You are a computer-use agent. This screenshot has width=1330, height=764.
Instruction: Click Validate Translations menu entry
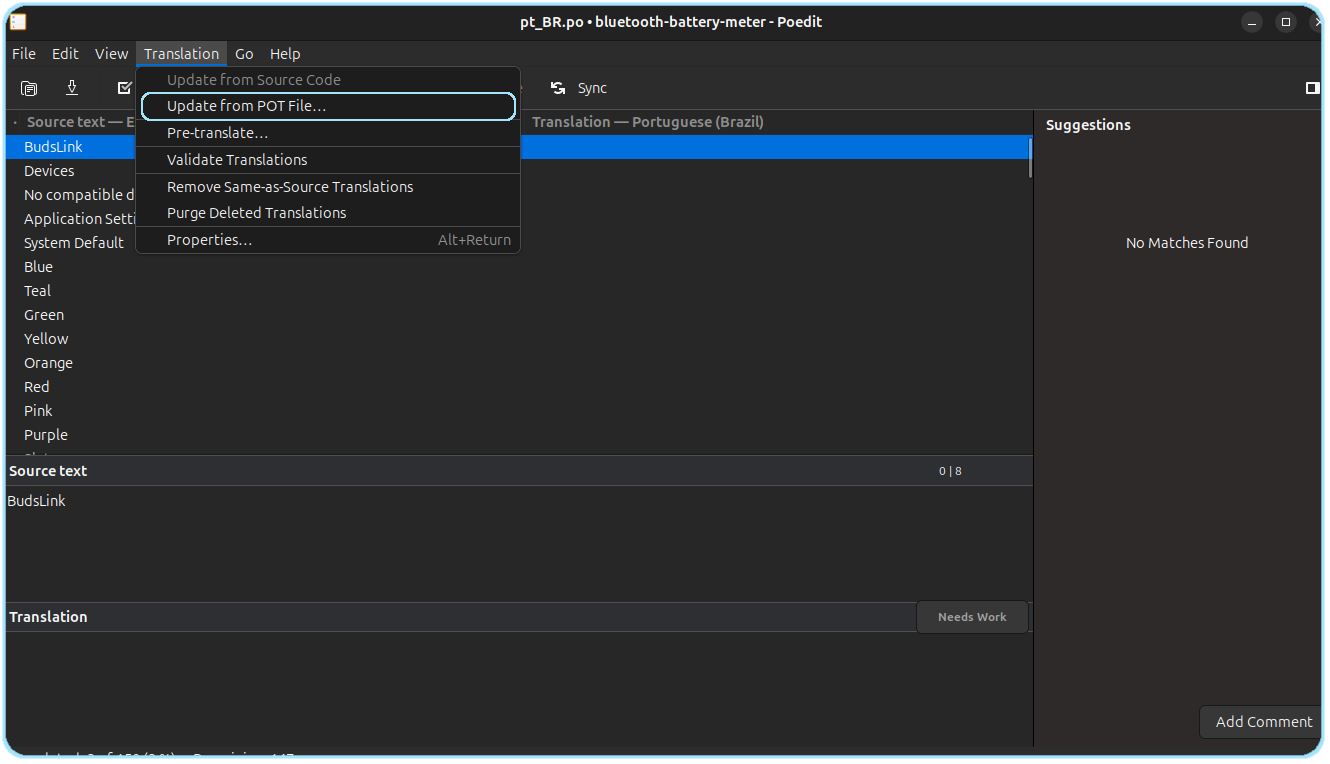(x=237, y=160)
